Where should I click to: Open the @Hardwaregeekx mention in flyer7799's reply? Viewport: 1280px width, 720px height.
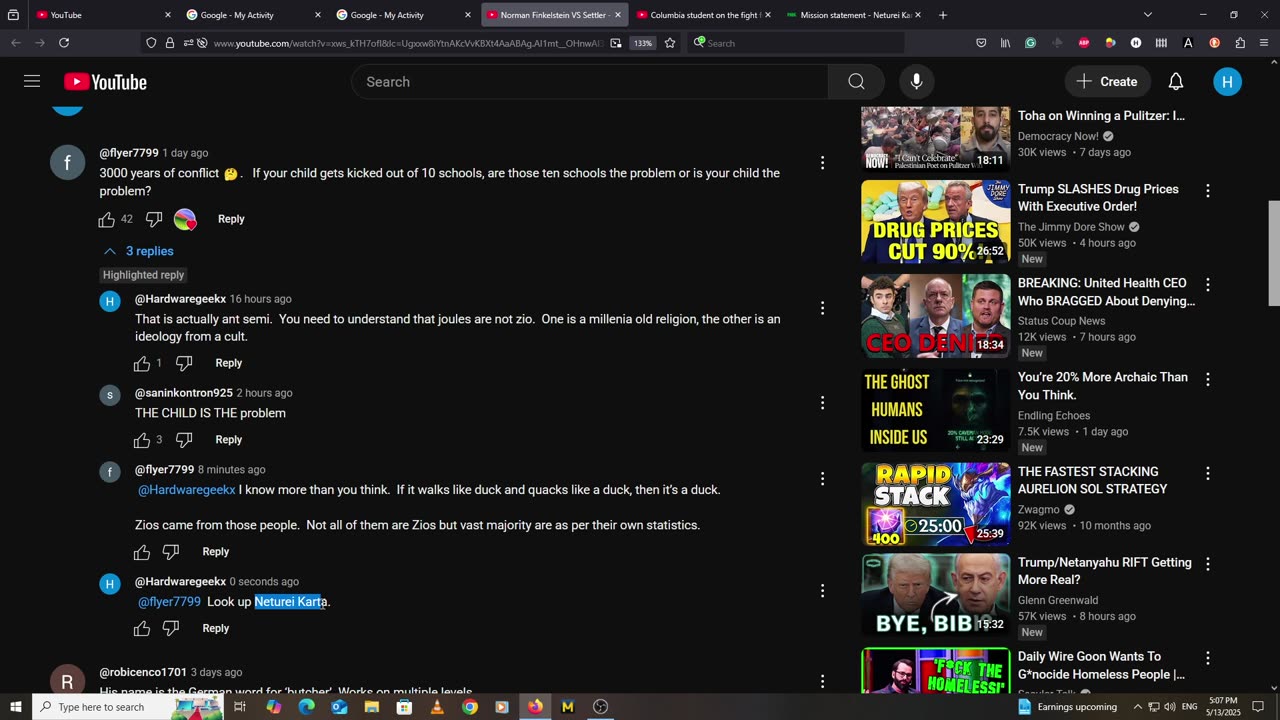pos(186,490)
